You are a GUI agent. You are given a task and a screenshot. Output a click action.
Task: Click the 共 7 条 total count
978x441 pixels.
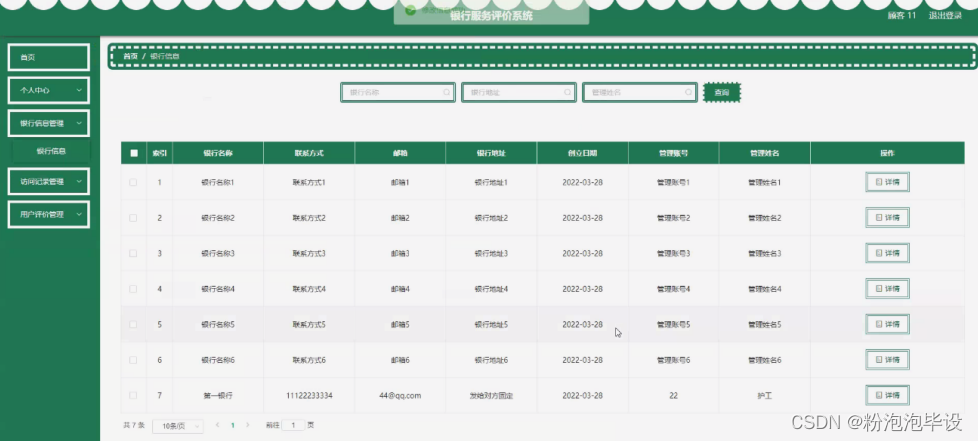click(133, 425)
